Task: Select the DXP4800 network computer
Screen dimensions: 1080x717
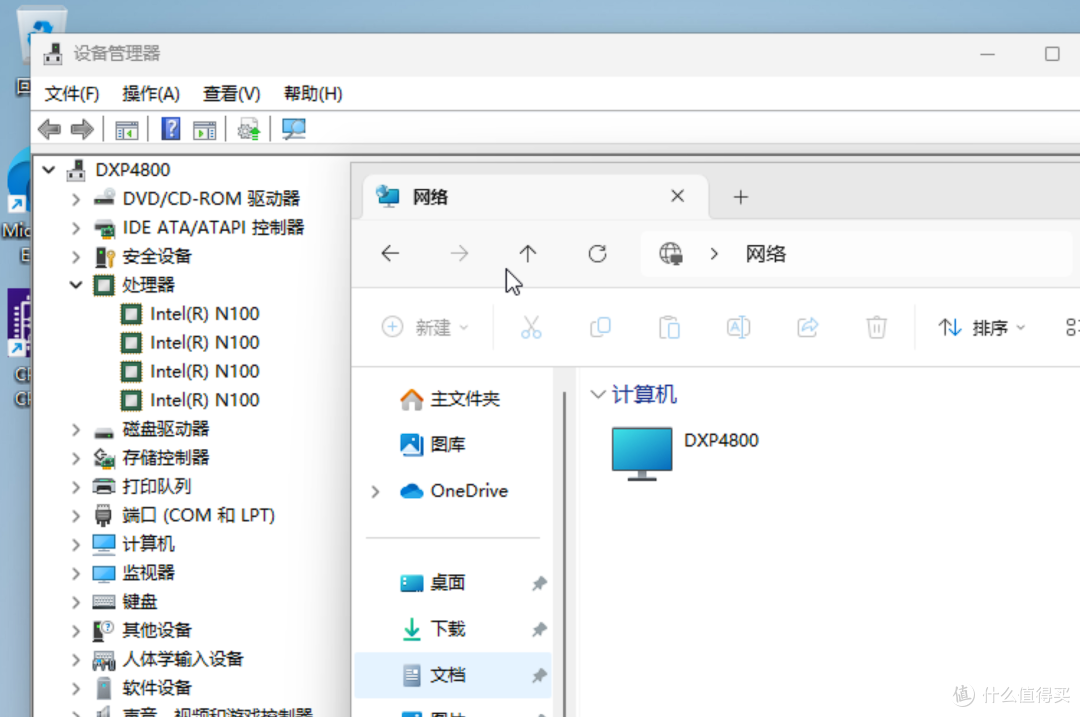Action: 685,453
